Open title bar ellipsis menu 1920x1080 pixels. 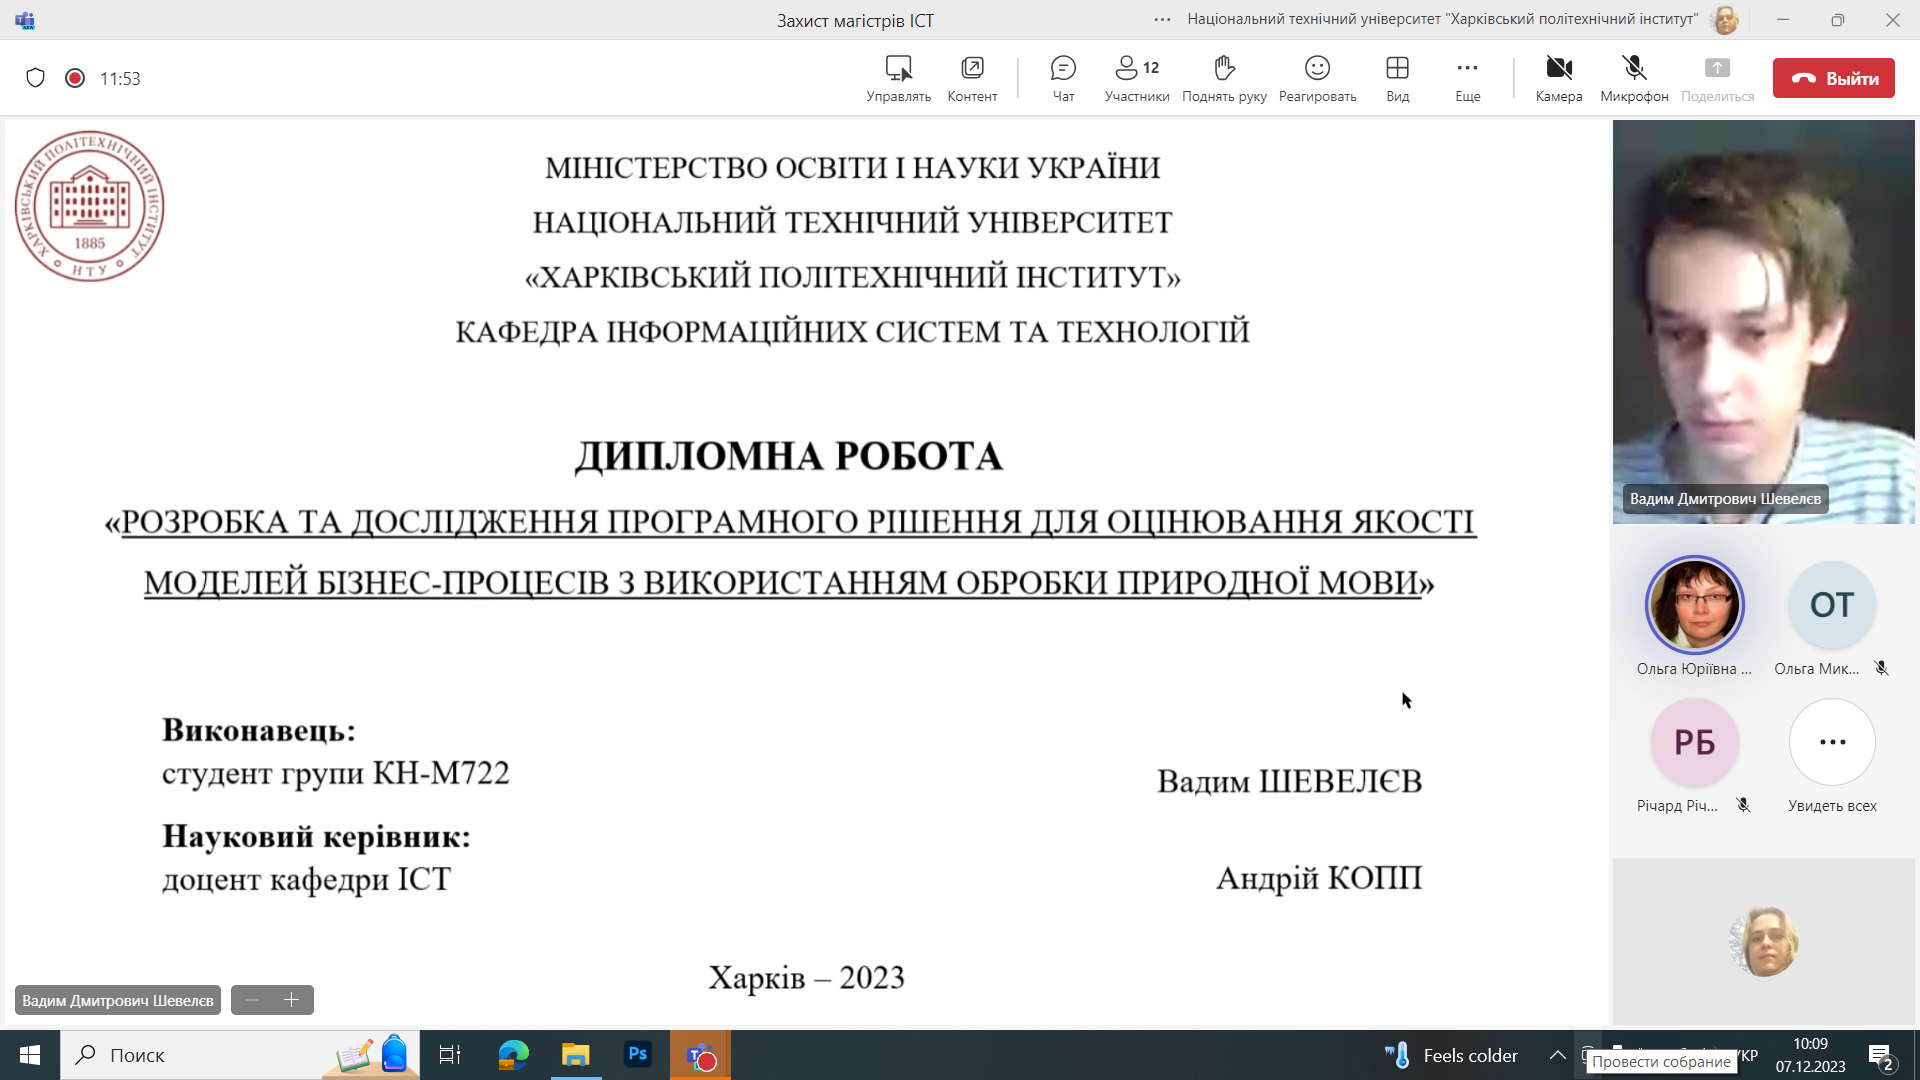click(x=1162, y=19)
